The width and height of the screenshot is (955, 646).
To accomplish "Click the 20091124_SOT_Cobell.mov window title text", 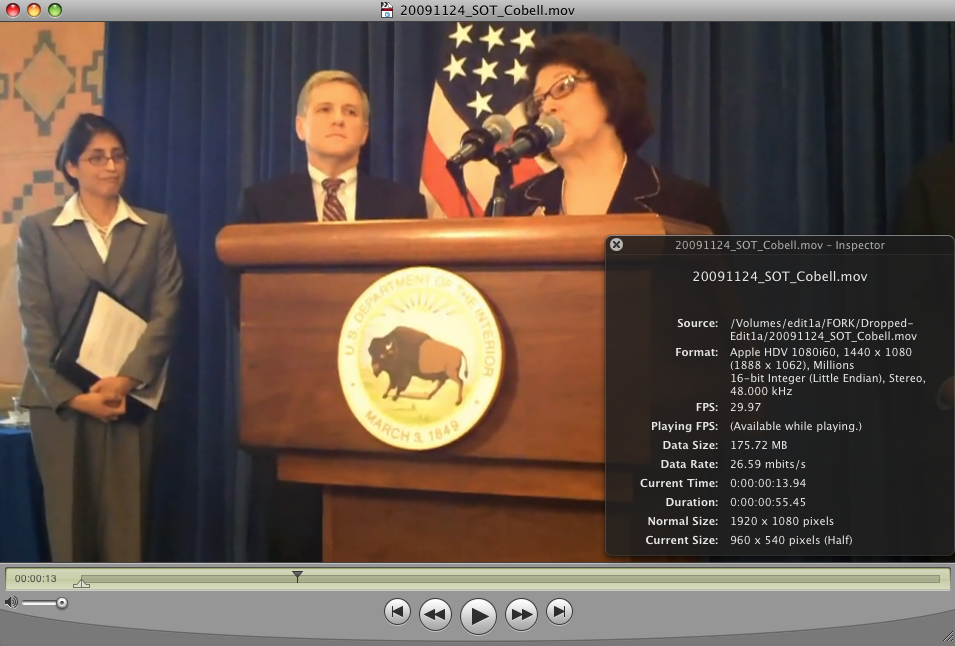I will click(x=487, y=10).
